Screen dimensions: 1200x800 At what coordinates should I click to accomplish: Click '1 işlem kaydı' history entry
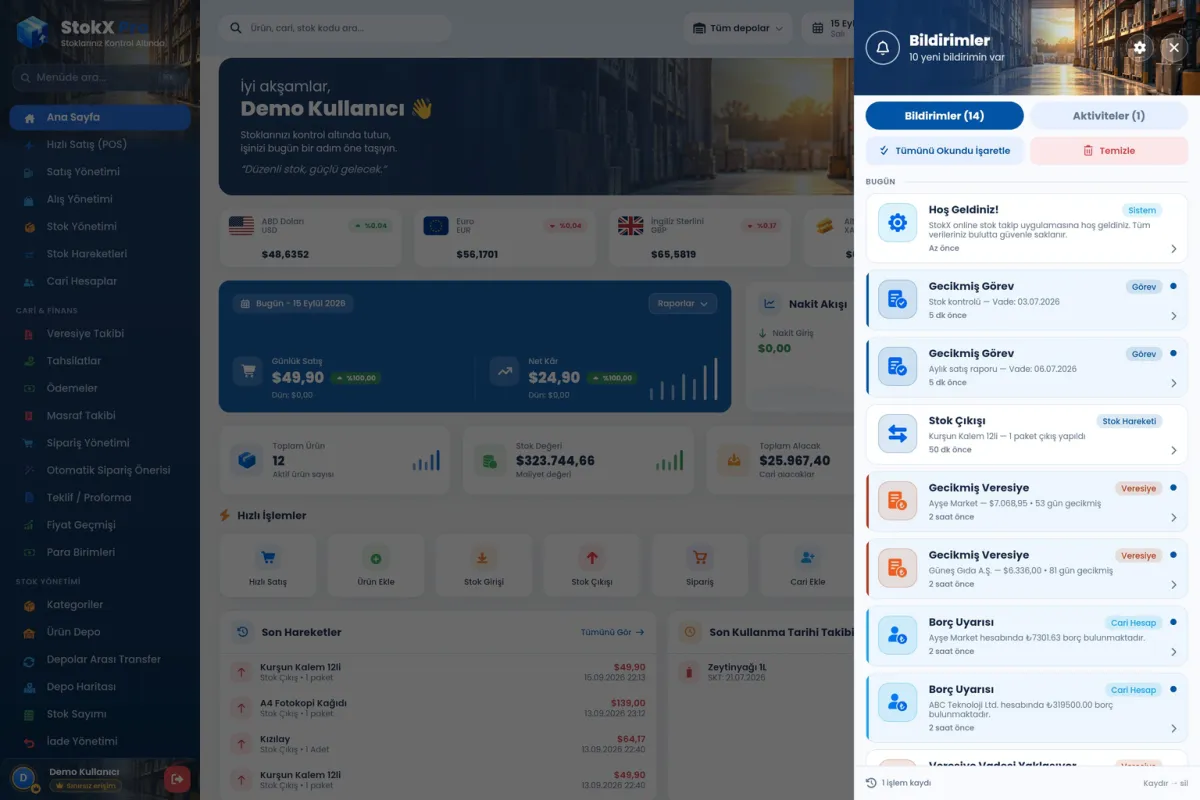pyautogui.click(x=898, y=783)
